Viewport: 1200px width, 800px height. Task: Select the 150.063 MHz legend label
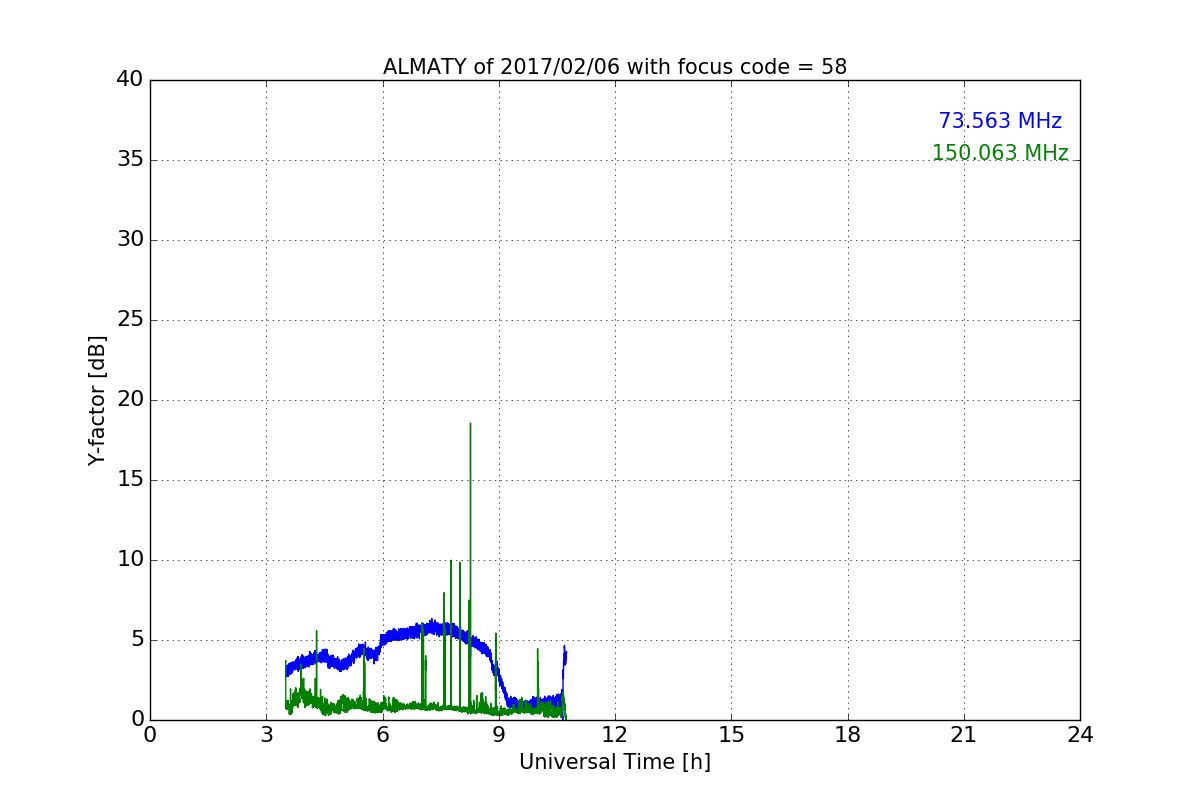click(x=1000, y=153)
